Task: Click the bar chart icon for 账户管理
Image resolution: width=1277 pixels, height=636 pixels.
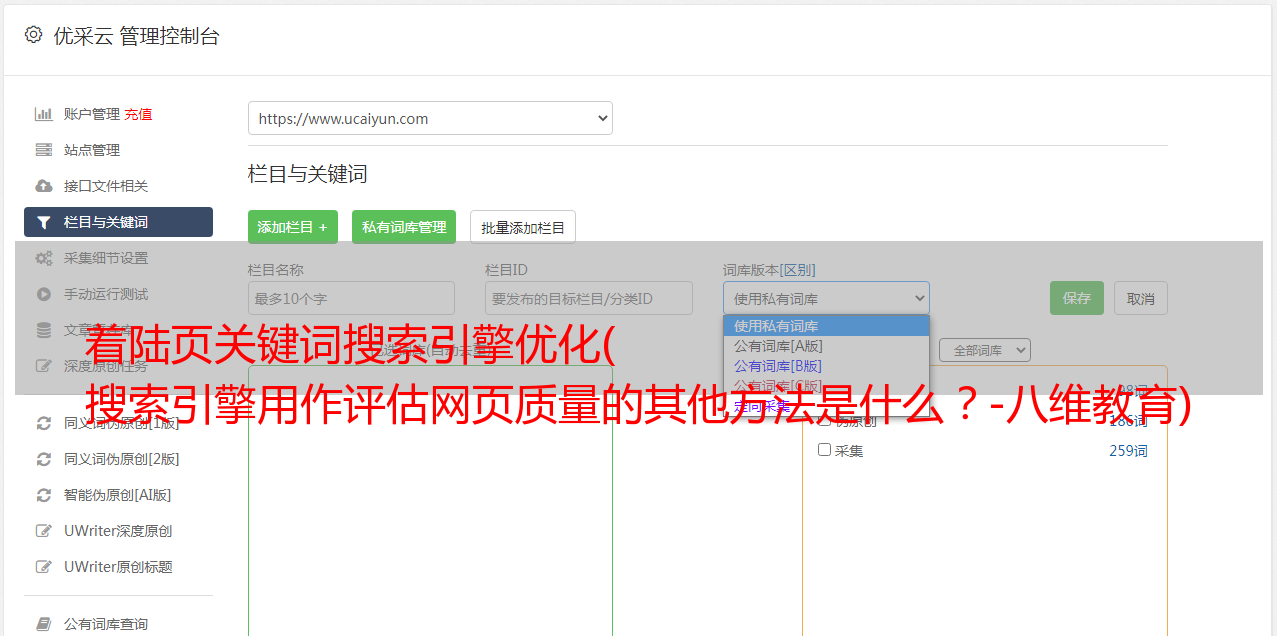Action: (x=44, y=114)
